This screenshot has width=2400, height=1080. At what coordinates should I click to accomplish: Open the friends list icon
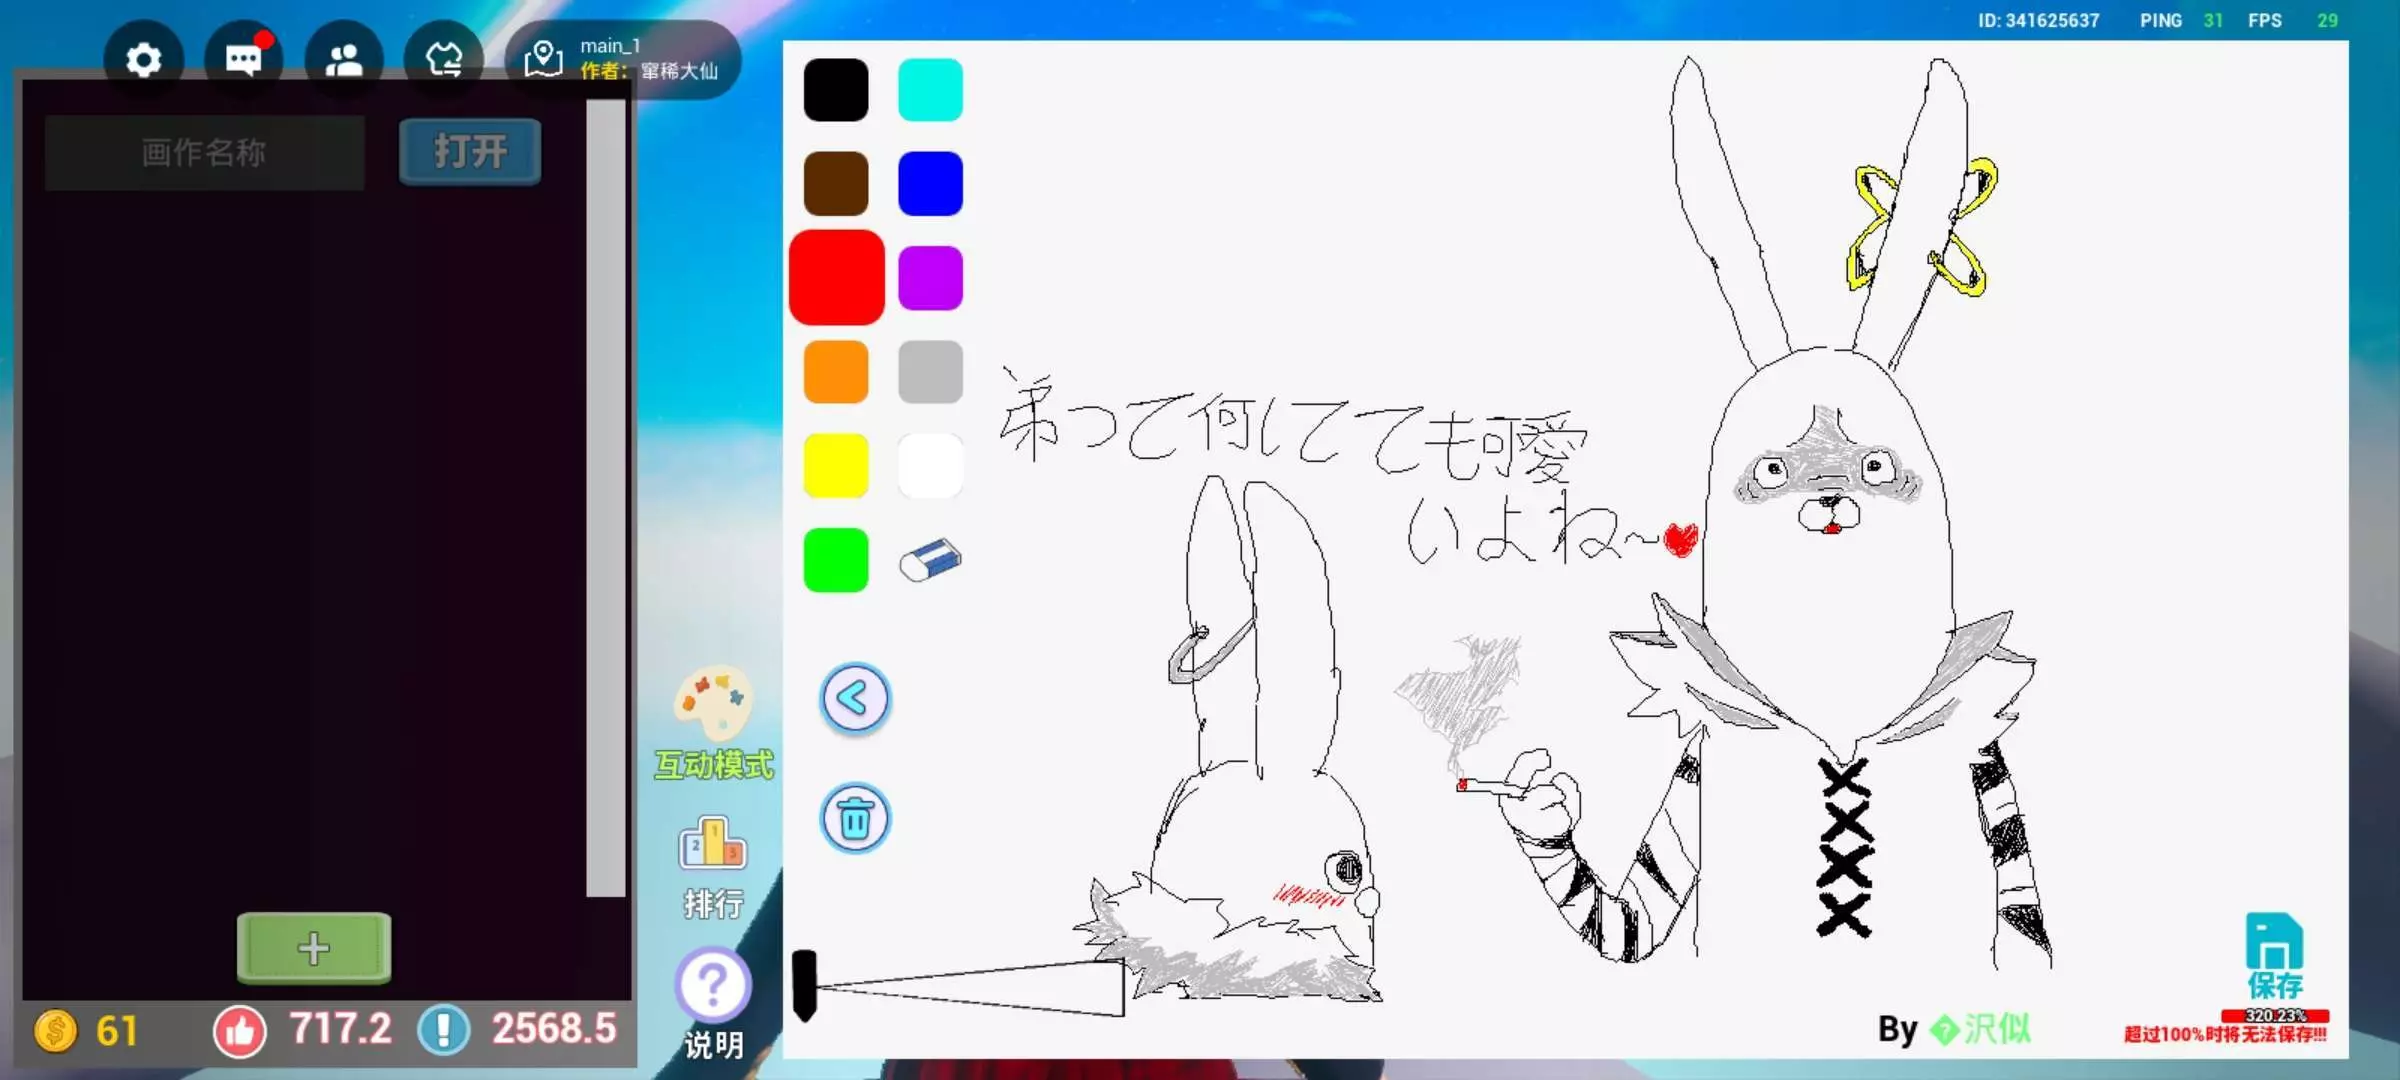[343, 60]
